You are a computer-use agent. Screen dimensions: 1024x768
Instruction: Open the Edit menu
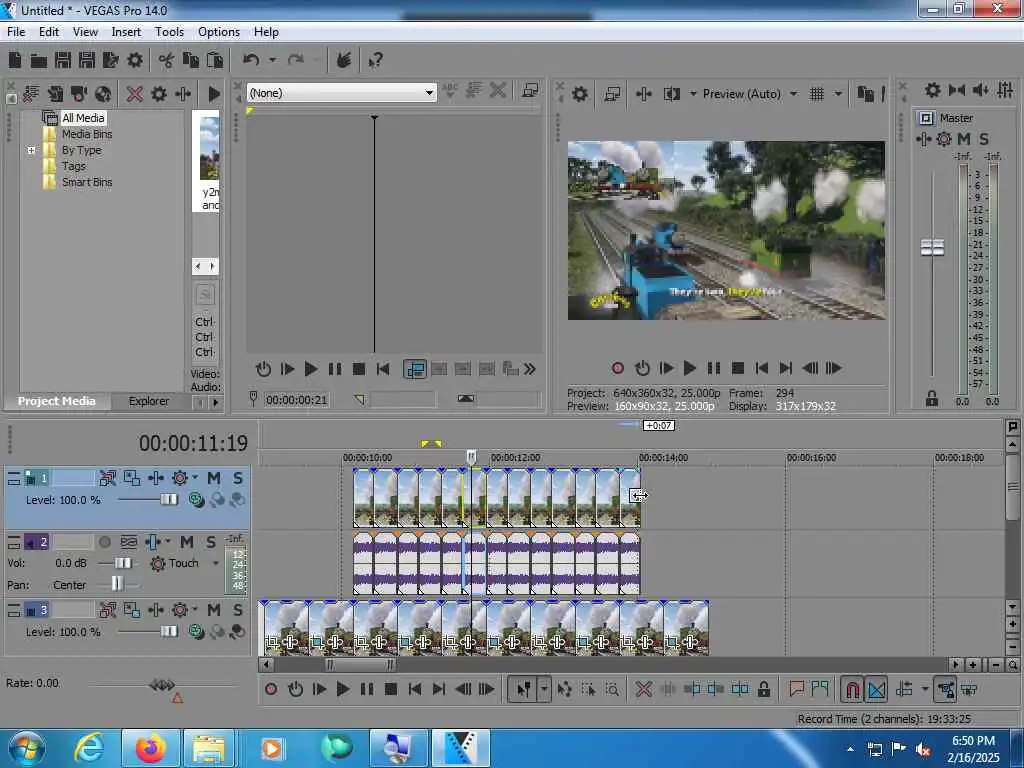pyautogui.click(x=48, y=32)
